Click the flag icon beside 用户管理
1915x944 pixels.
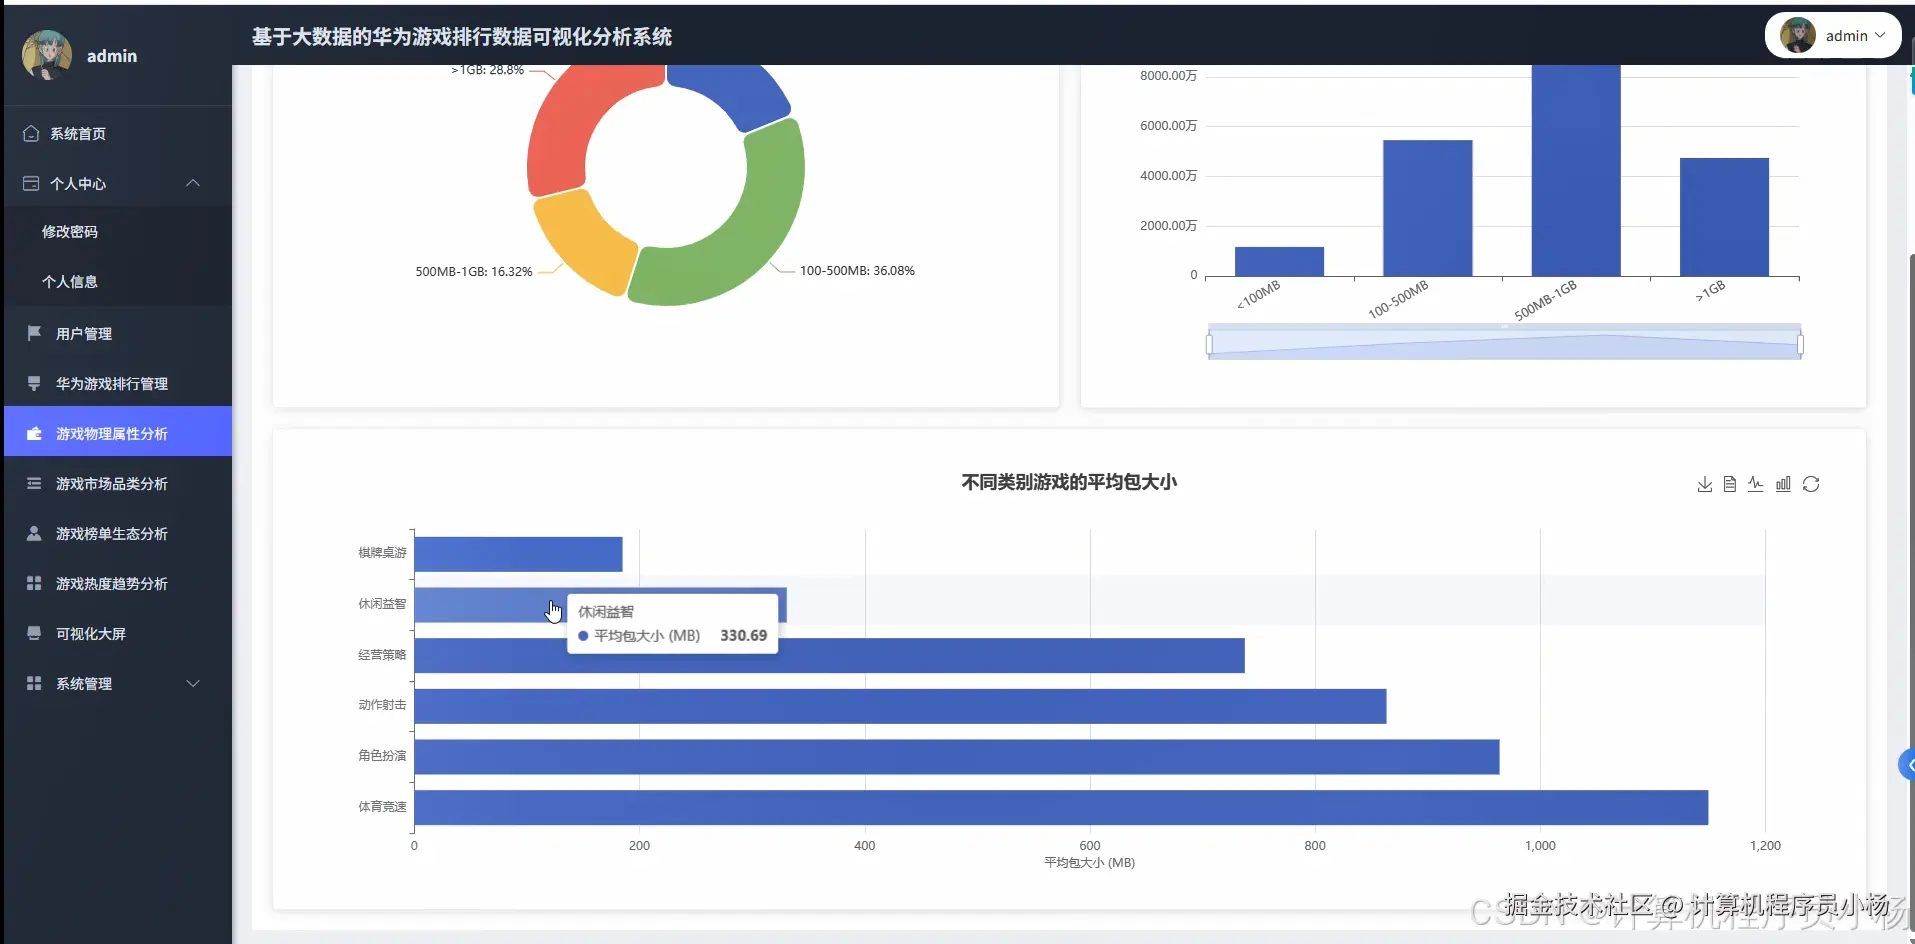pyautogui.click(x=34, y=333)
